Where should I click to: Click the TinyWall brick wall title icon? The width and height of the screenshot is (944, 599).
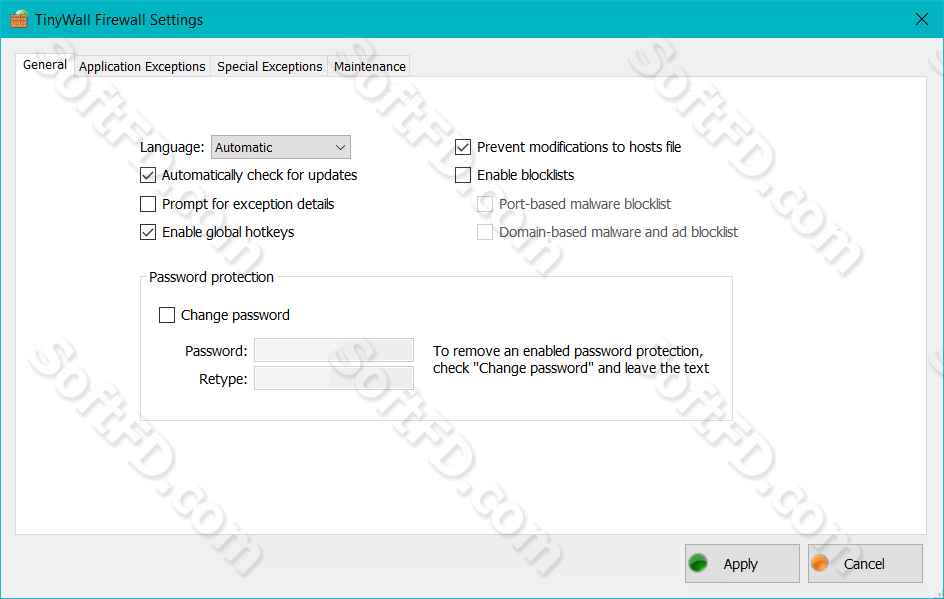pos(19,19)
